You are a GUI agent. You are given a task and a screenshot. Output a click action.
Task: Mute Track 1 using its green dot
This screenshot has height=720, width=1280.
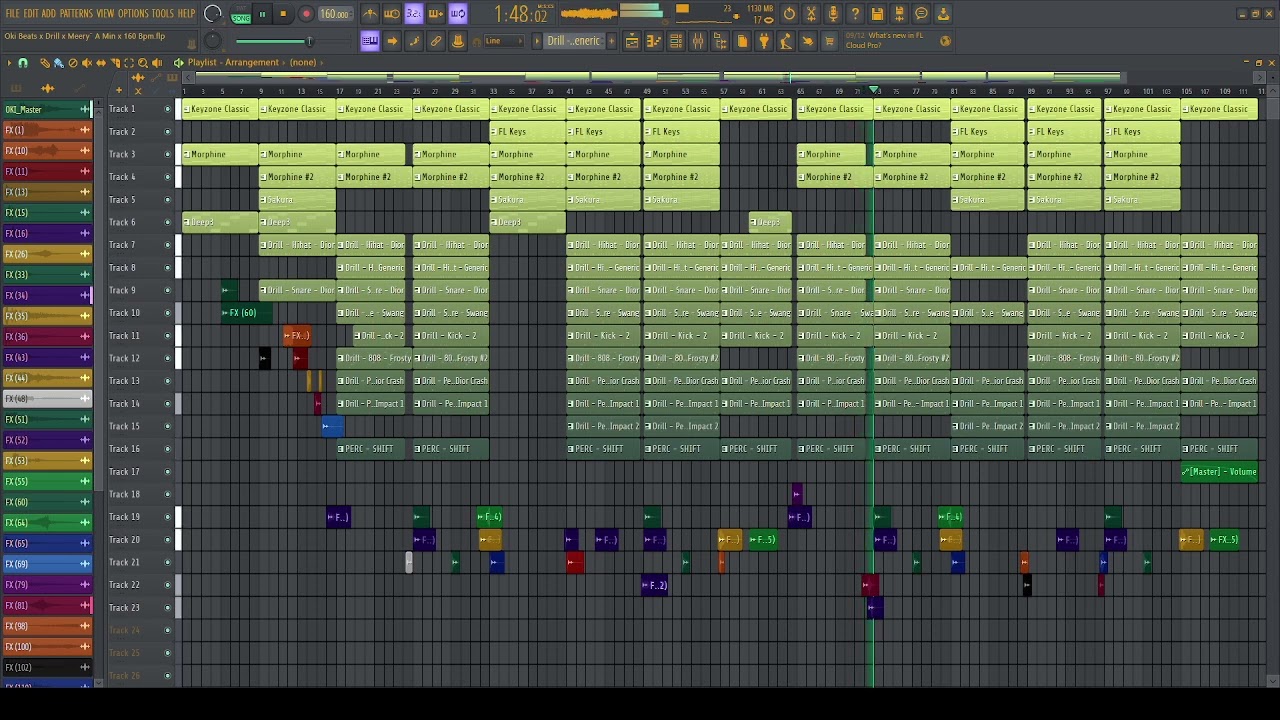pyautogui.click(x=167, y=109)
